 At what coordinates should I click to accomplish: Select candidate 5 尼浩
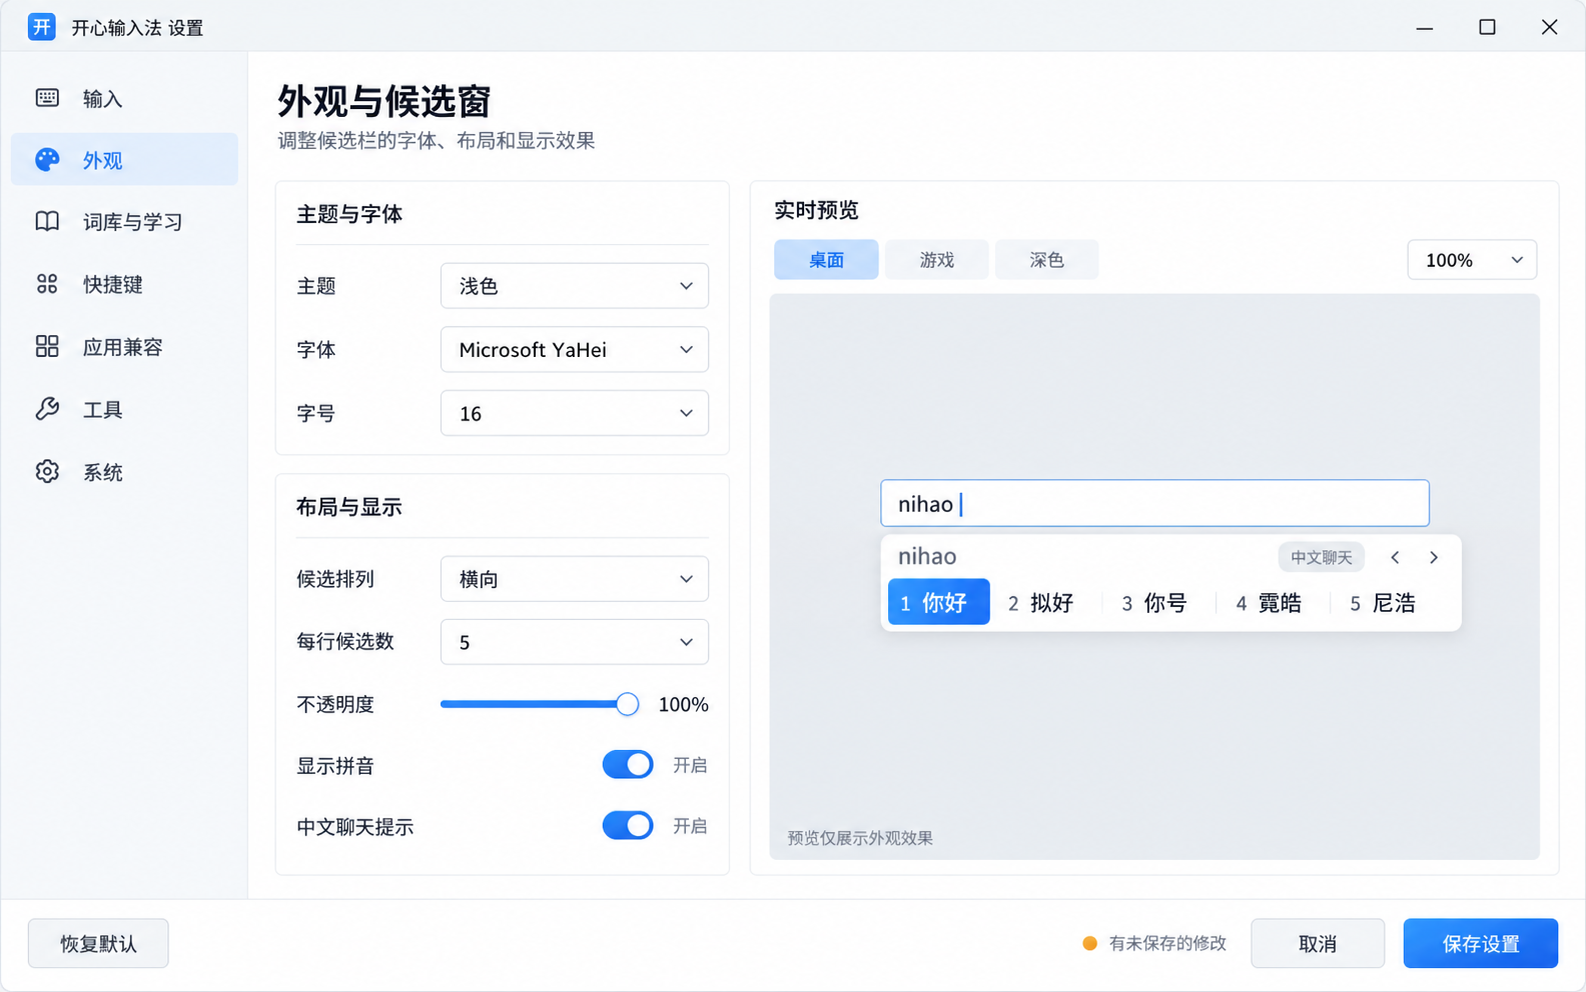1383,603
